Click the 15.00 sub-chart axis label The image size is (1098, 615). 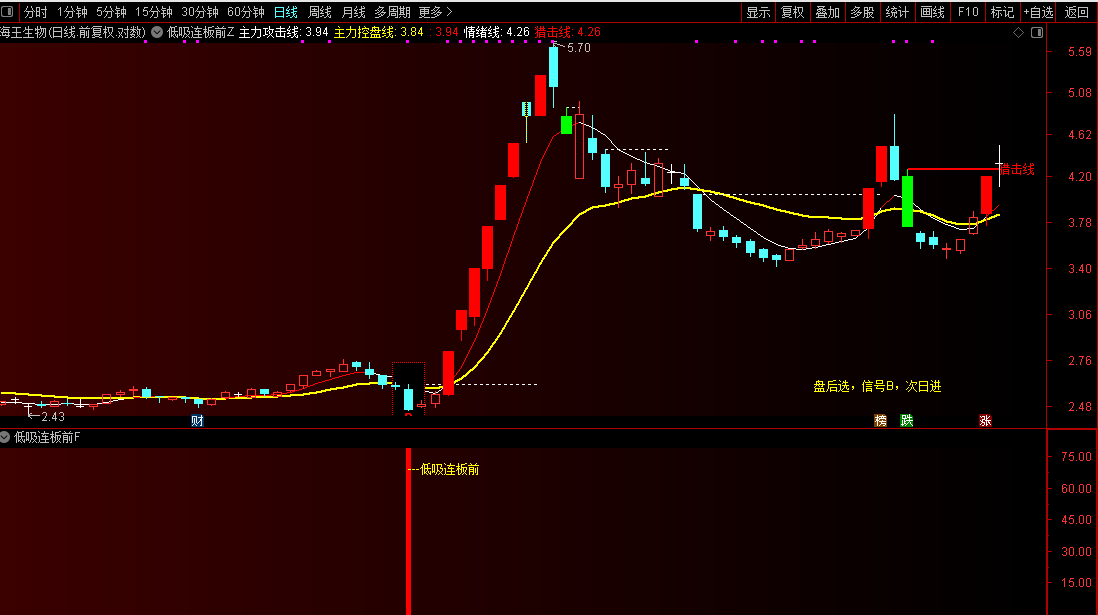[1076, 583]
